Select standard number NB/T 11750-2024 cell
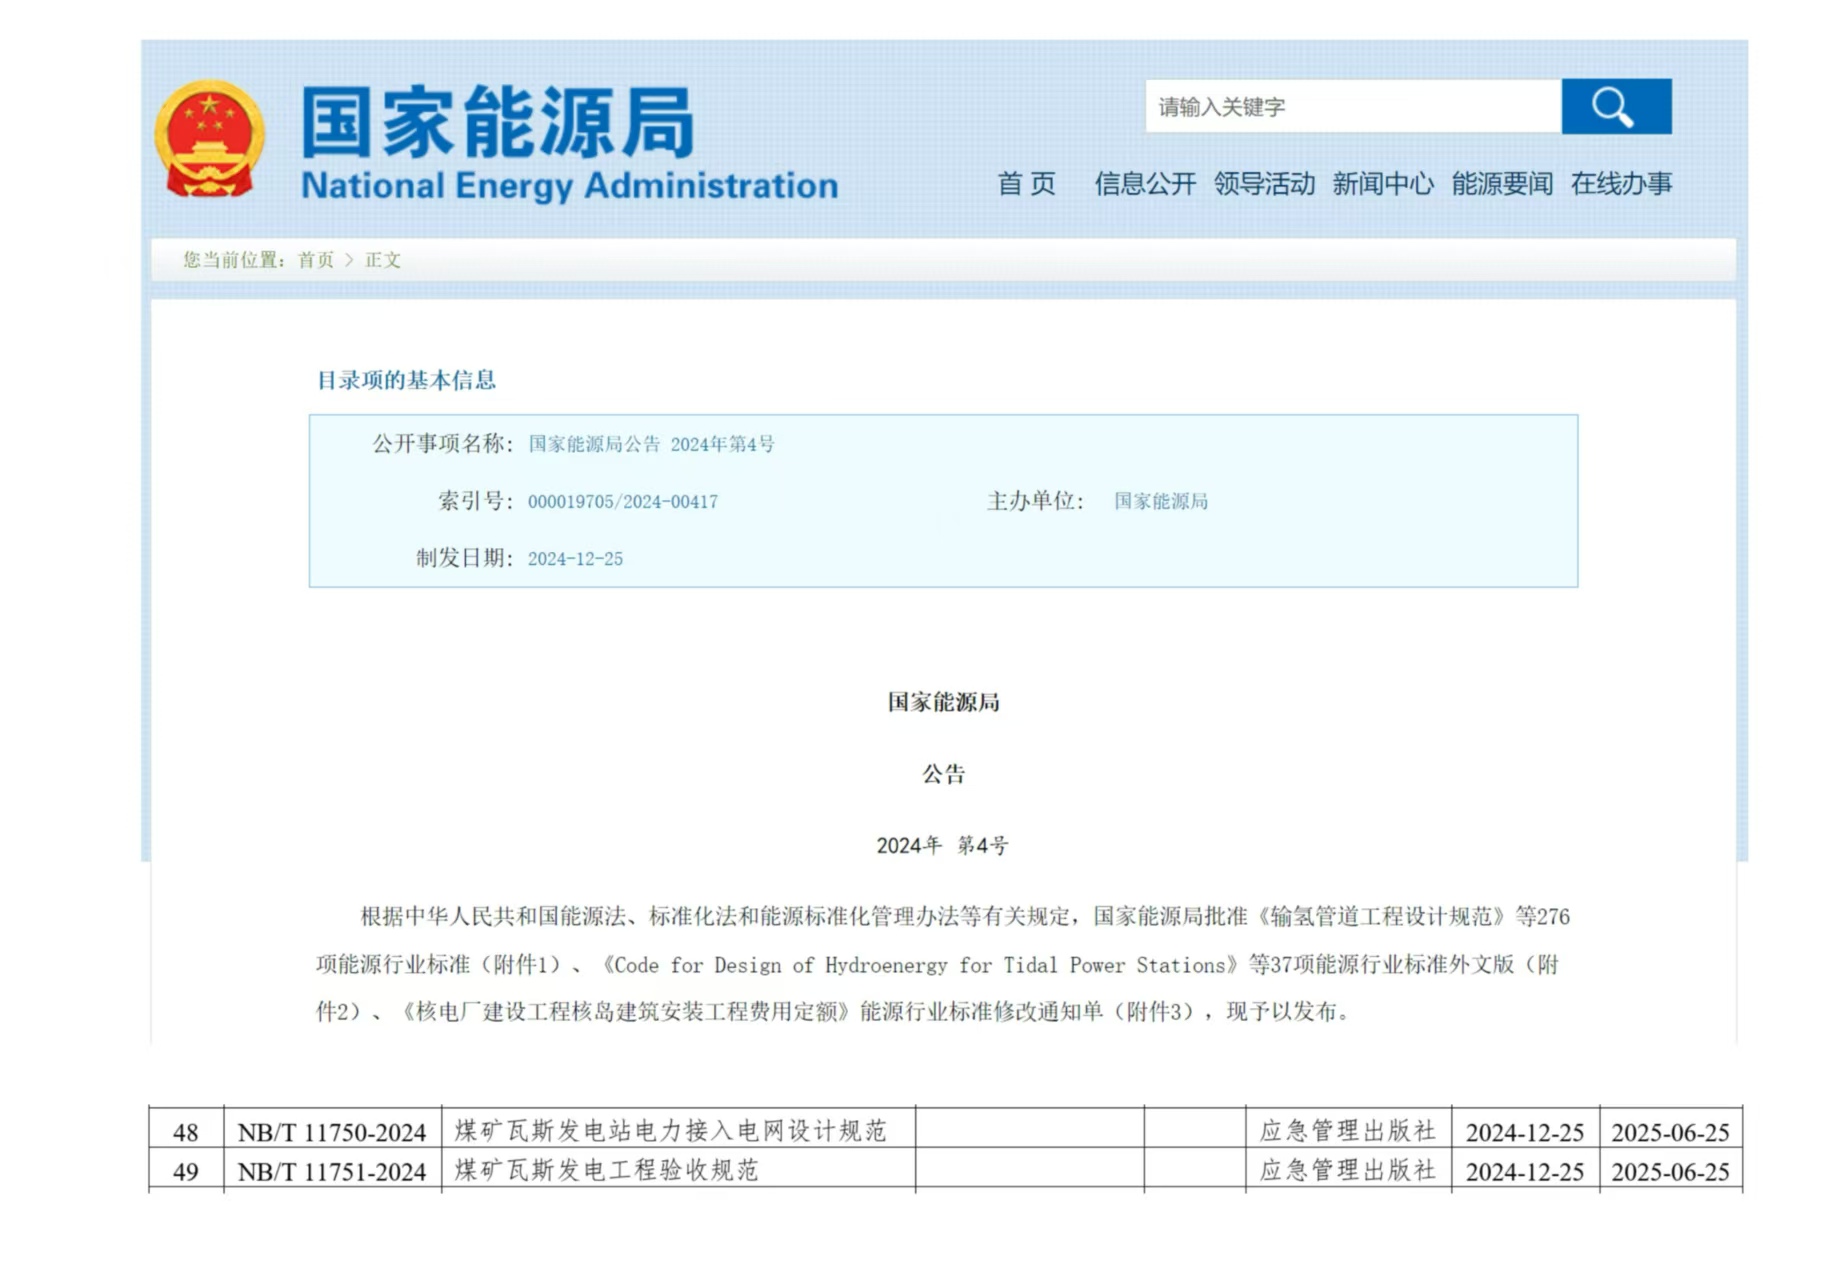The height and width of the screenshot is (1279, 1846). 331,1132
